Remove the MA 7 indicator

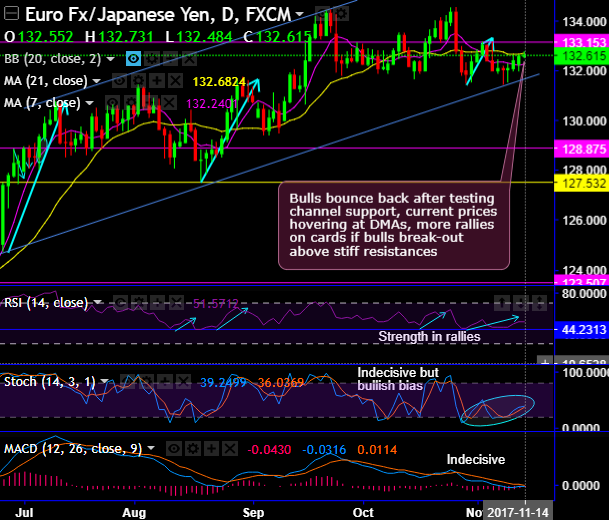(169, 103)
